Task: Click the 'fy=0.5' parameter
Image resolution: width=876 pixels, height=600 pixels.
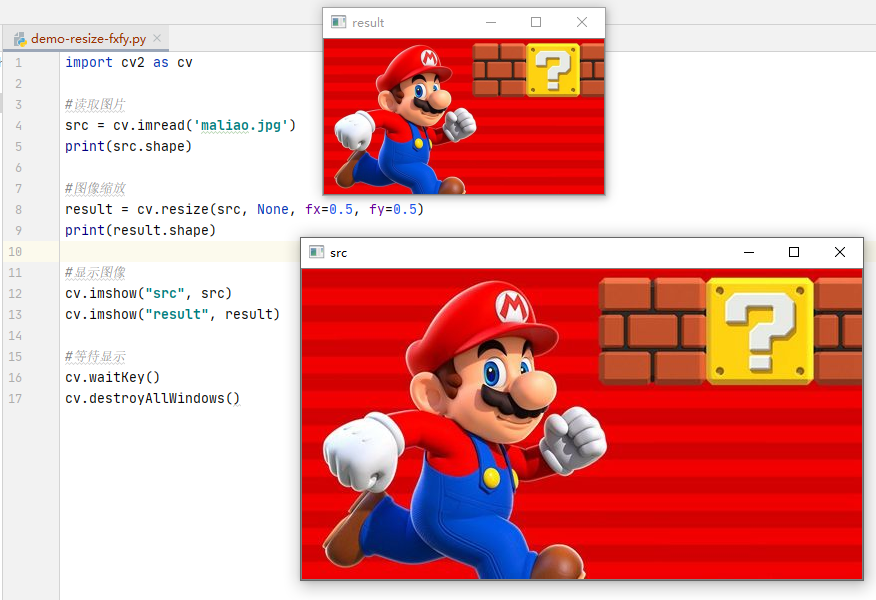Action: 393,209
